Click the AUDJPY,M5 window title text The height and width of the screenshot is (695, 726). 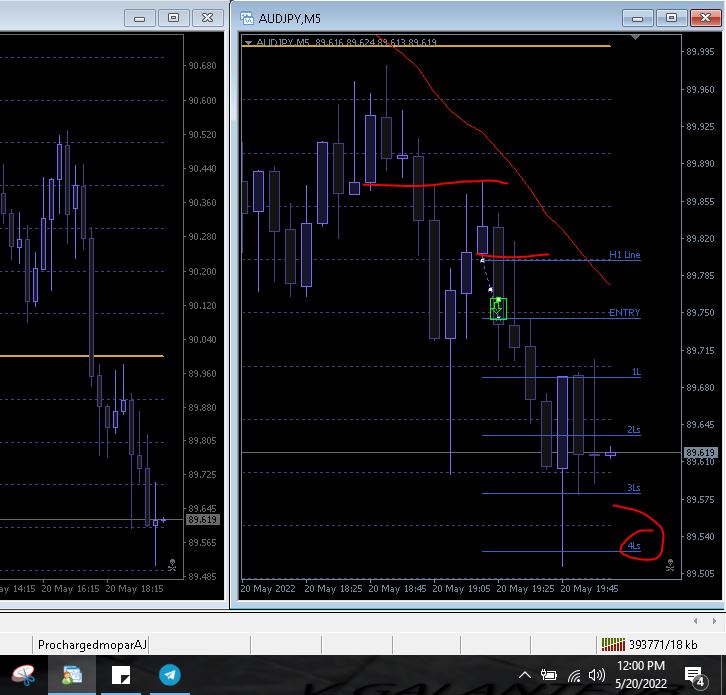(x=289, y=19)
